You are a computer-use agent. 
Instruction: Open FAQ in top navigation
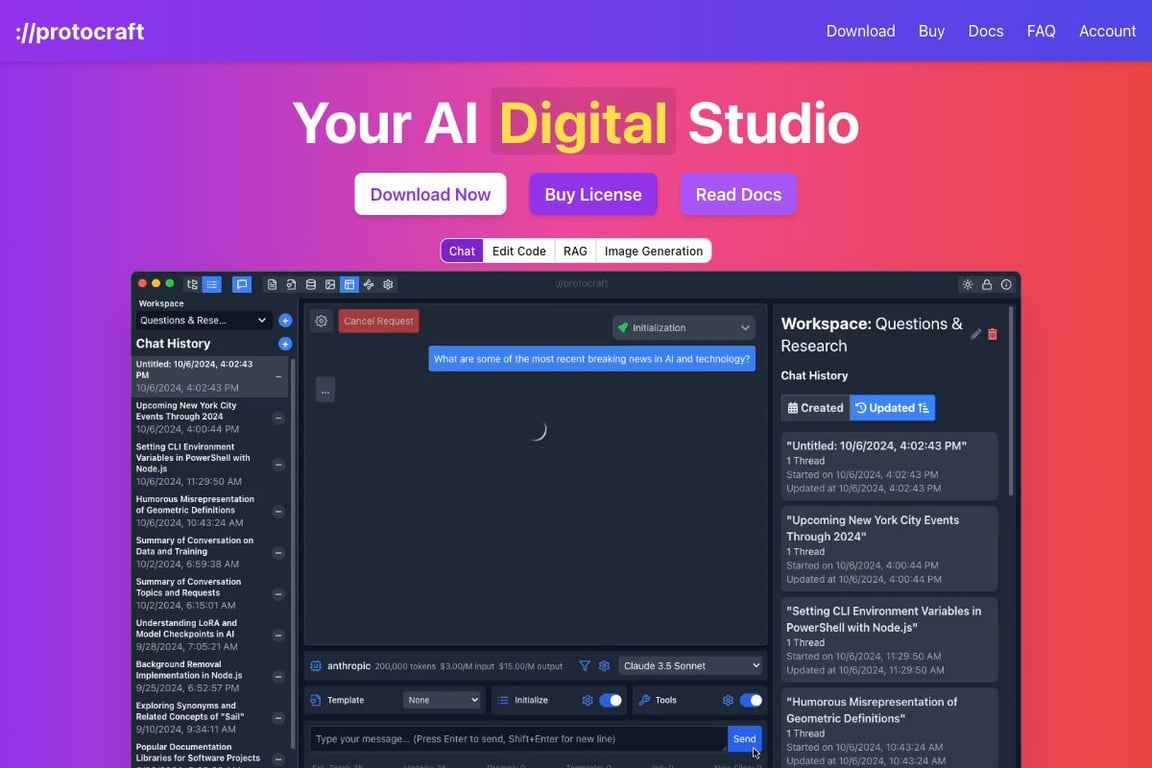(1041, 31)
